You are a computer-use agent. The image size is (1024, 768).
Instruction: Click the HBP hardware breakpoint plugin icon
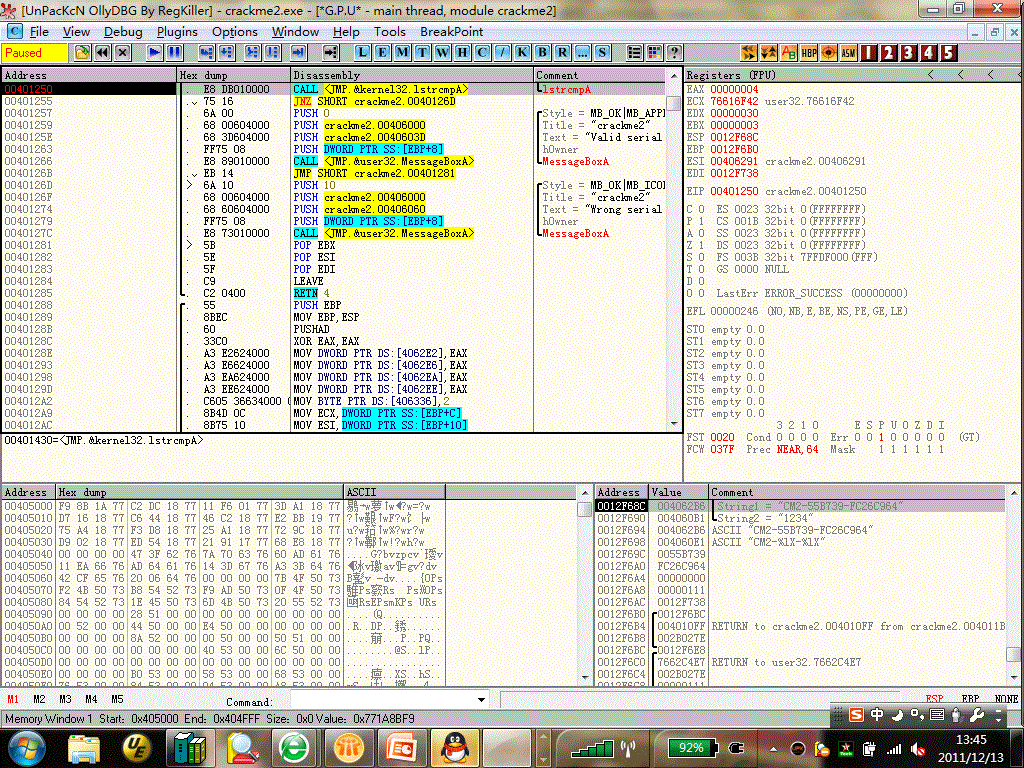(x=809, y=52)
